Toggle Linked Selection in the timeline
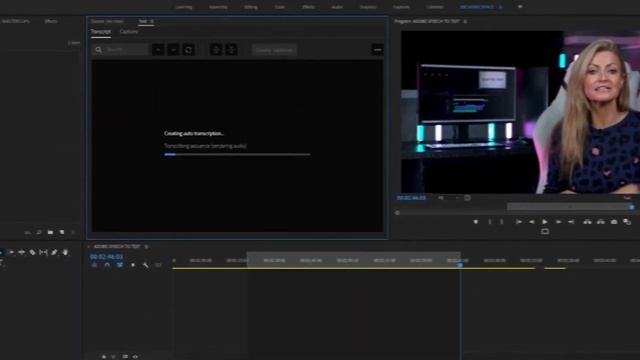 coord(120,265)
